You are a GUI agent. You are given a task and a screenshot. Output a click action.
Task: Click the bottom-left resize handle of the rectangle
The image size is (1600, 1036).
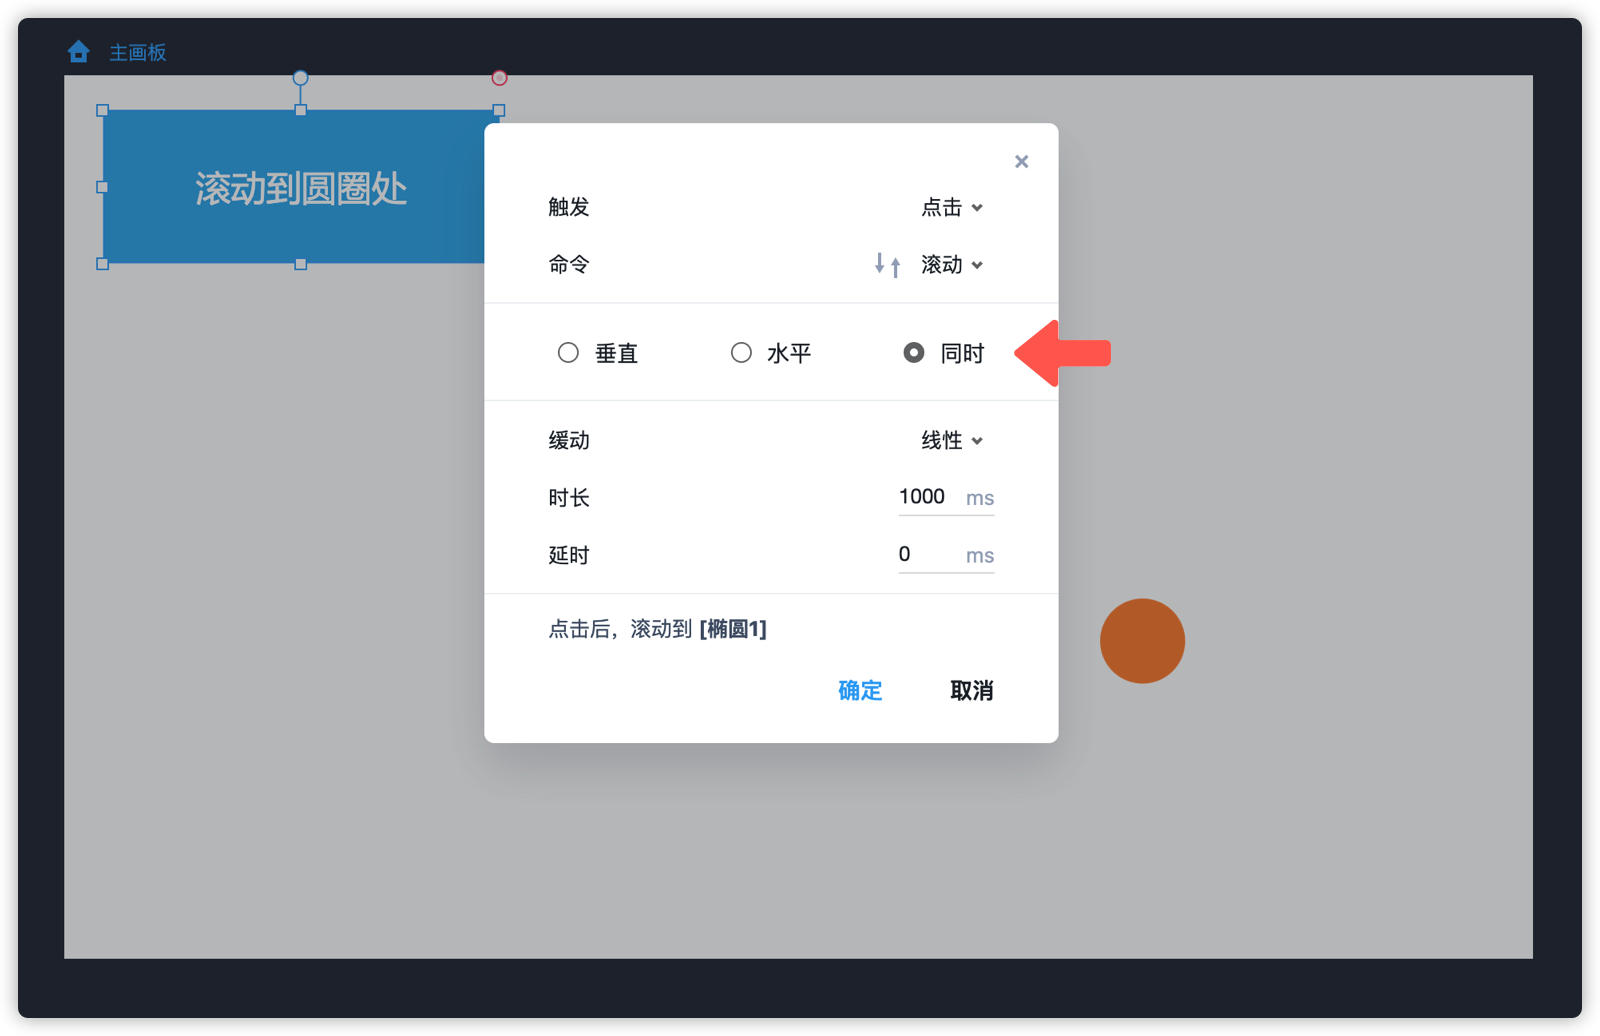[102, 264]
